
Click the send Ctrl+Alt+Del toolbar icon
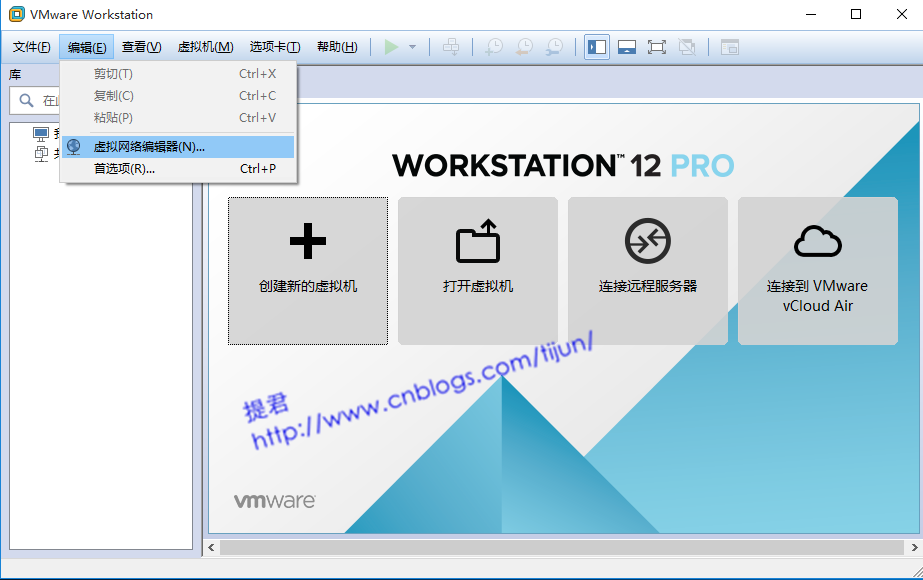(451, 47)
